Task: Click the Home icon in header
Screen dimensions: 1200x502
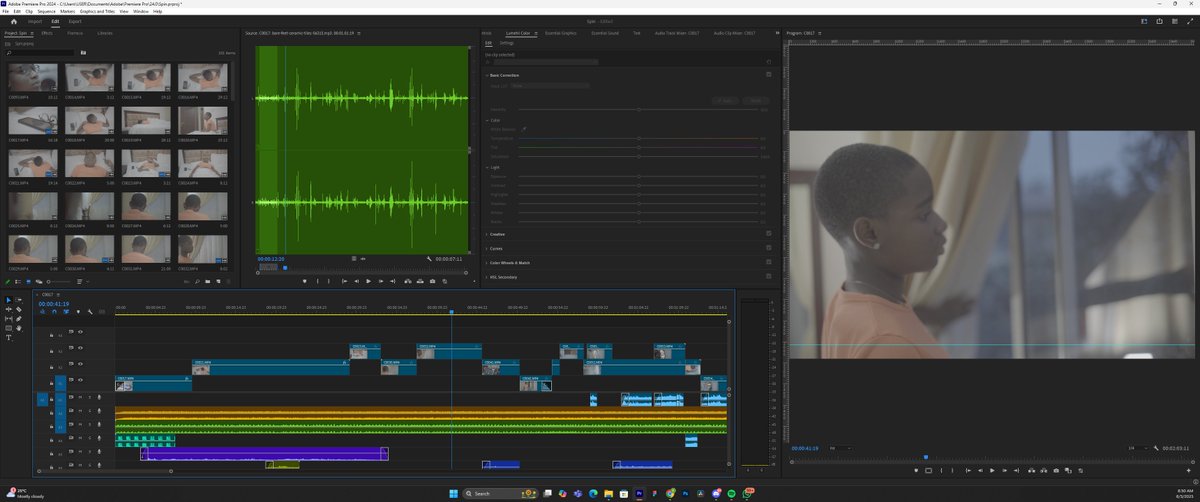Action: (x=13, y=21)
